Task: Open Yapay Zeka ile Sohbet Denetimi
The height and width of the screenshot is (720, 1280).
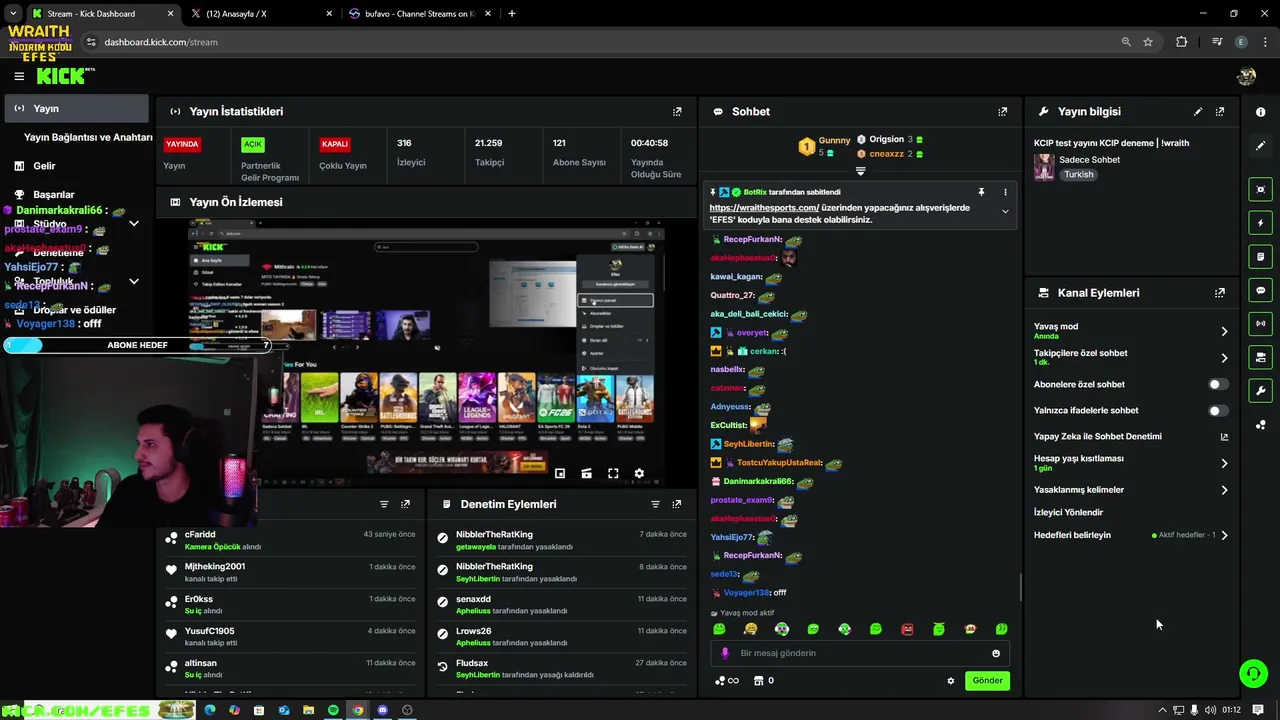Action: point(1224,437)
